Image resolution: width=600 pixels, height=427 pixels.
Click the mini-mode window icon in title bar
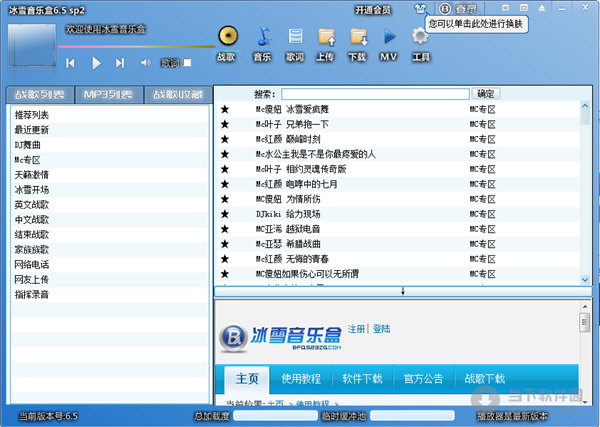click(524, 8)
